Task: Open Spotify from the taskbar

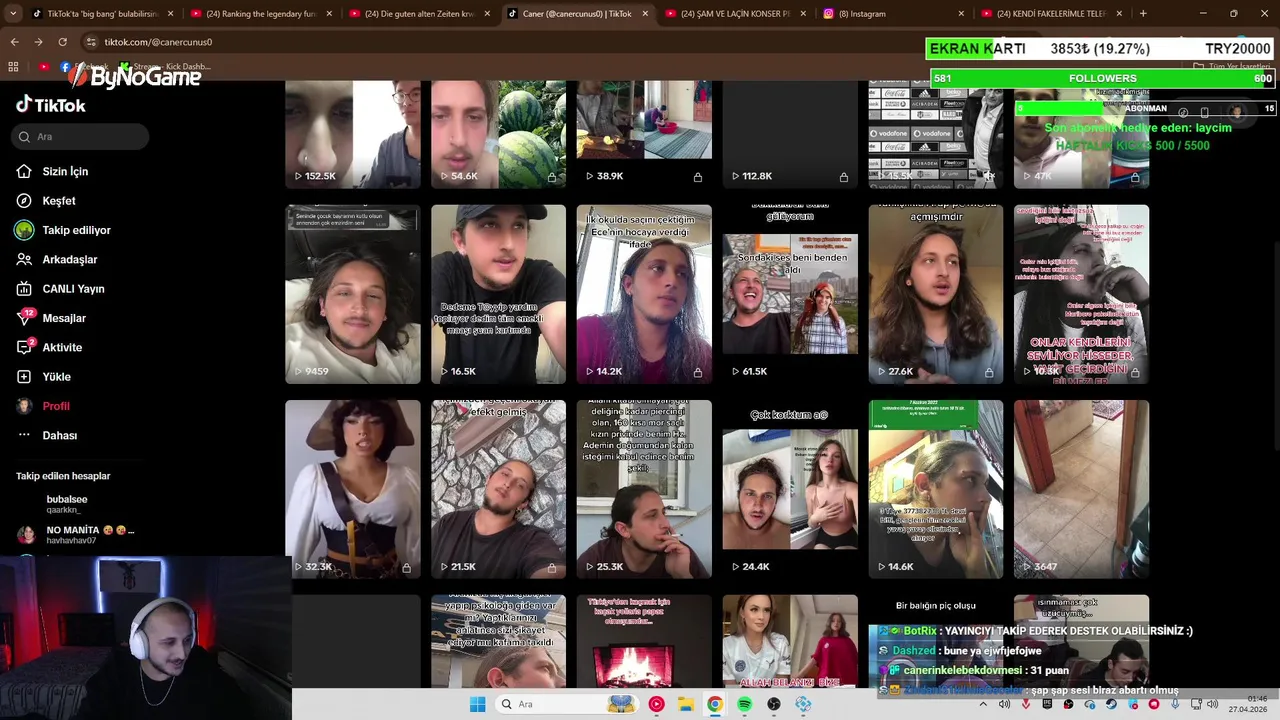Action: [745, 704]
